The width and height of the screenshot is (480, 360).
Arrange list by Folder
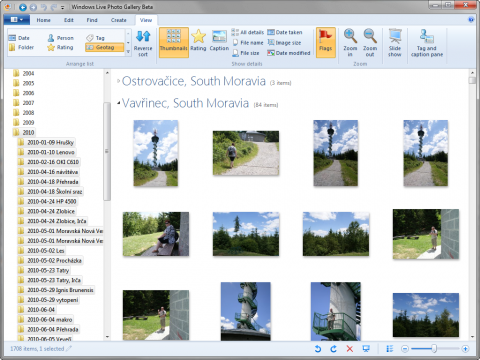(x=22, y=47)
